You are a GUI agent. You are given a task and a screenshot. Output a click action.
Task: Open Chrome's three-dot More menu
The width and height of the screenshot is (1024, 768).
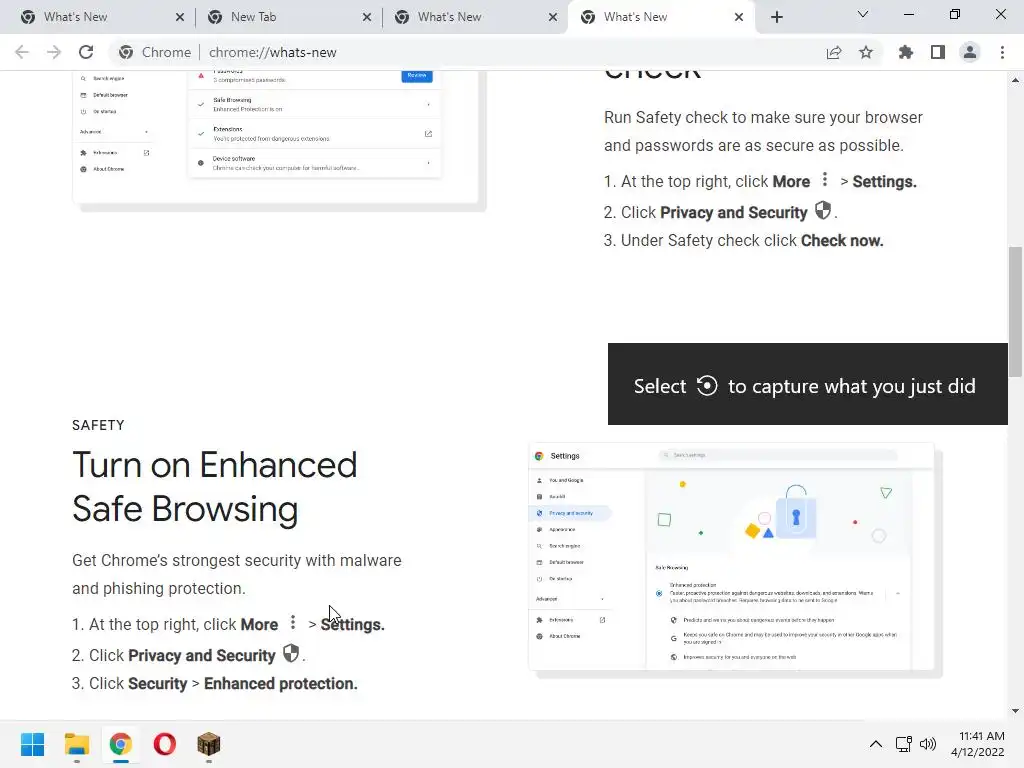pyautogui.click(x=1002, y=52)
